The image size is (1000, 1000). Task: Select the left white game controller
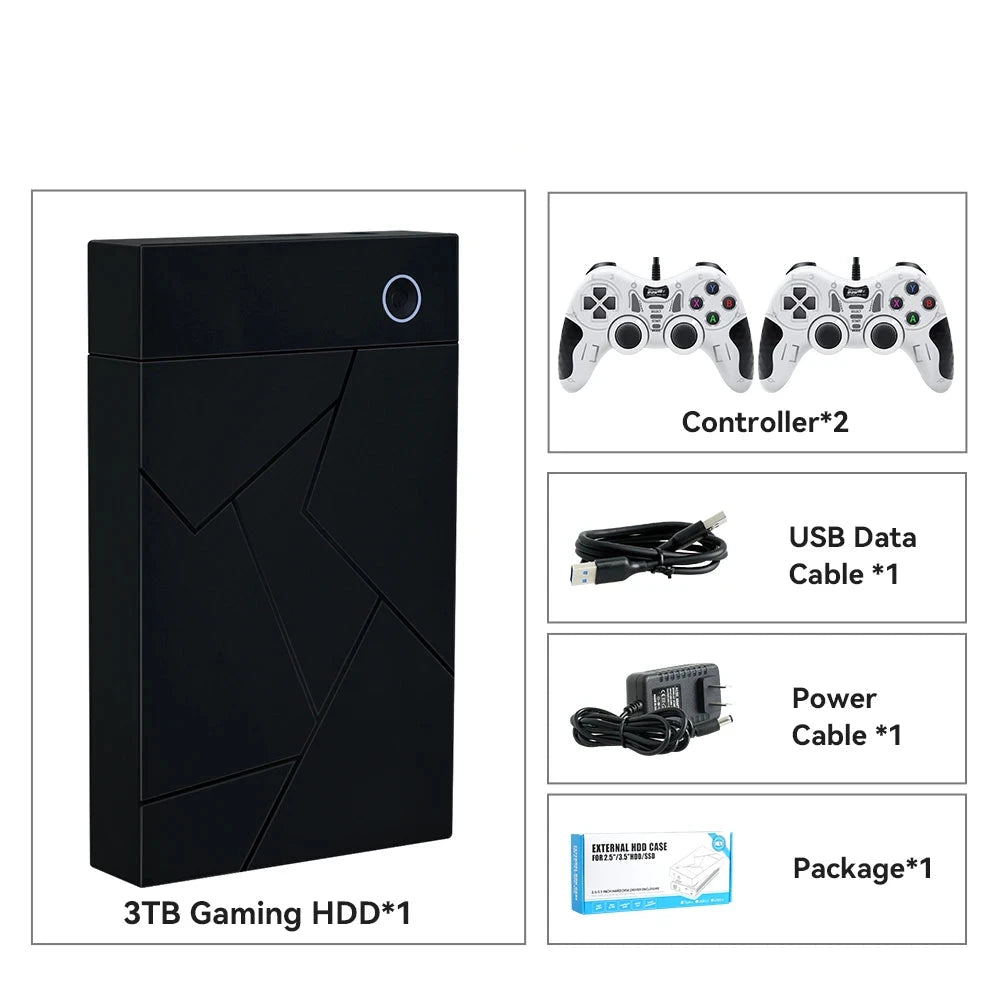(656, 326)
